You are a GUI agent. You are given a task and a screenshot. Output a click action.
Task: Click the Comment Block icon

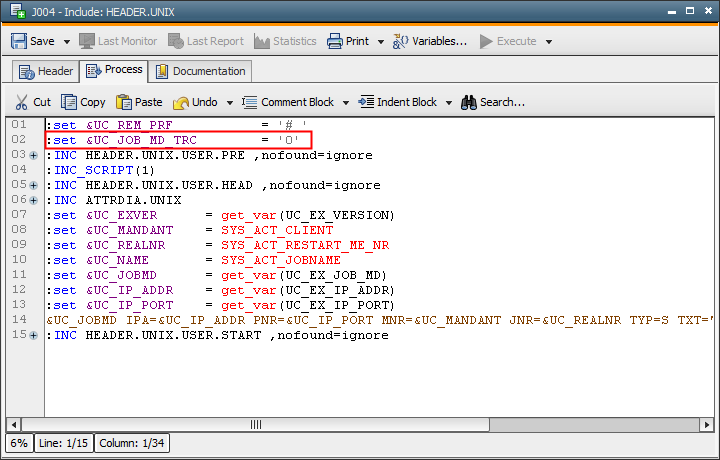tap(249, 102)
